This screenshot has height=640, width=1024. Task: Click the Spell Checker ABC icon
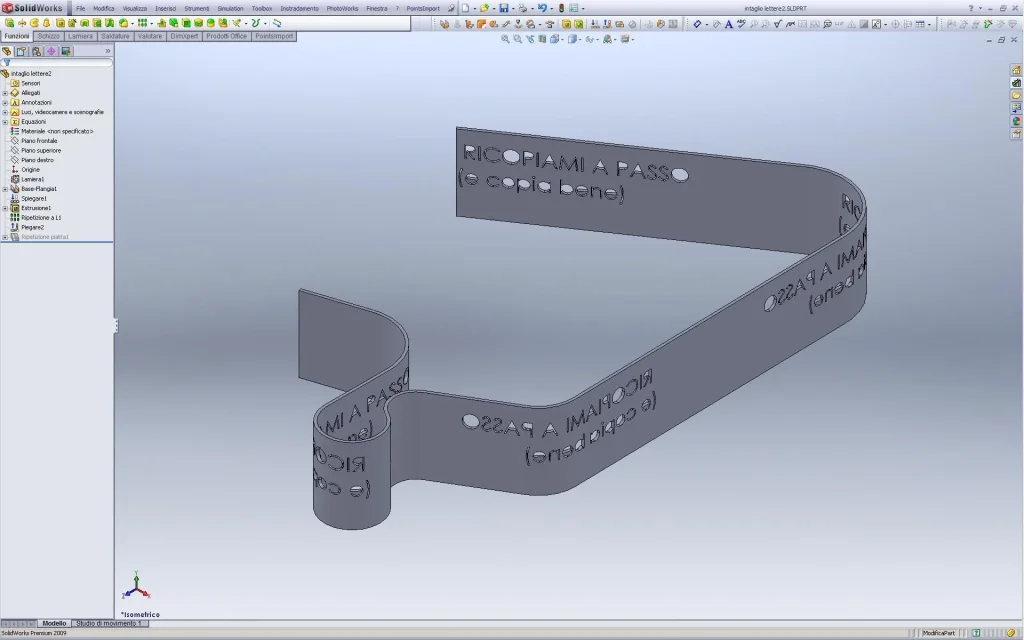tap(741, 24)
